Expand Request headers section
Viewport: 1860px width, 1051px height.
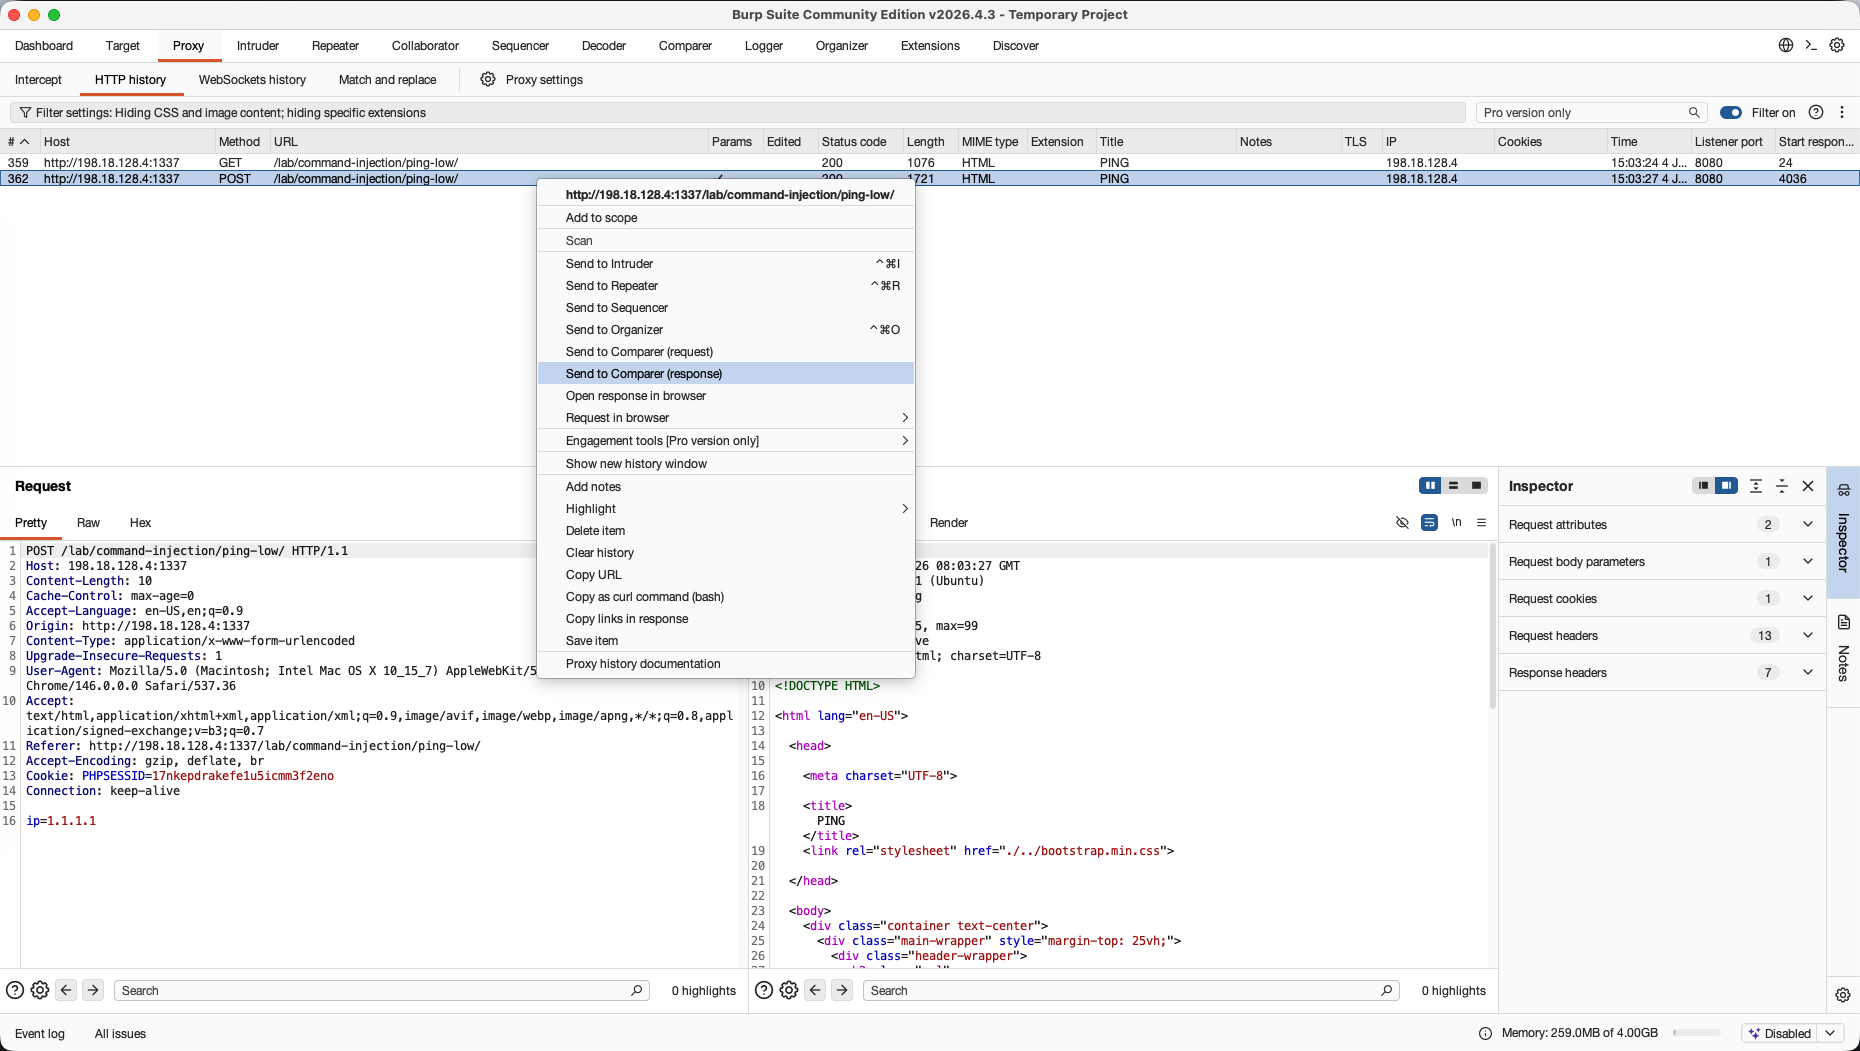(1808, 635)
